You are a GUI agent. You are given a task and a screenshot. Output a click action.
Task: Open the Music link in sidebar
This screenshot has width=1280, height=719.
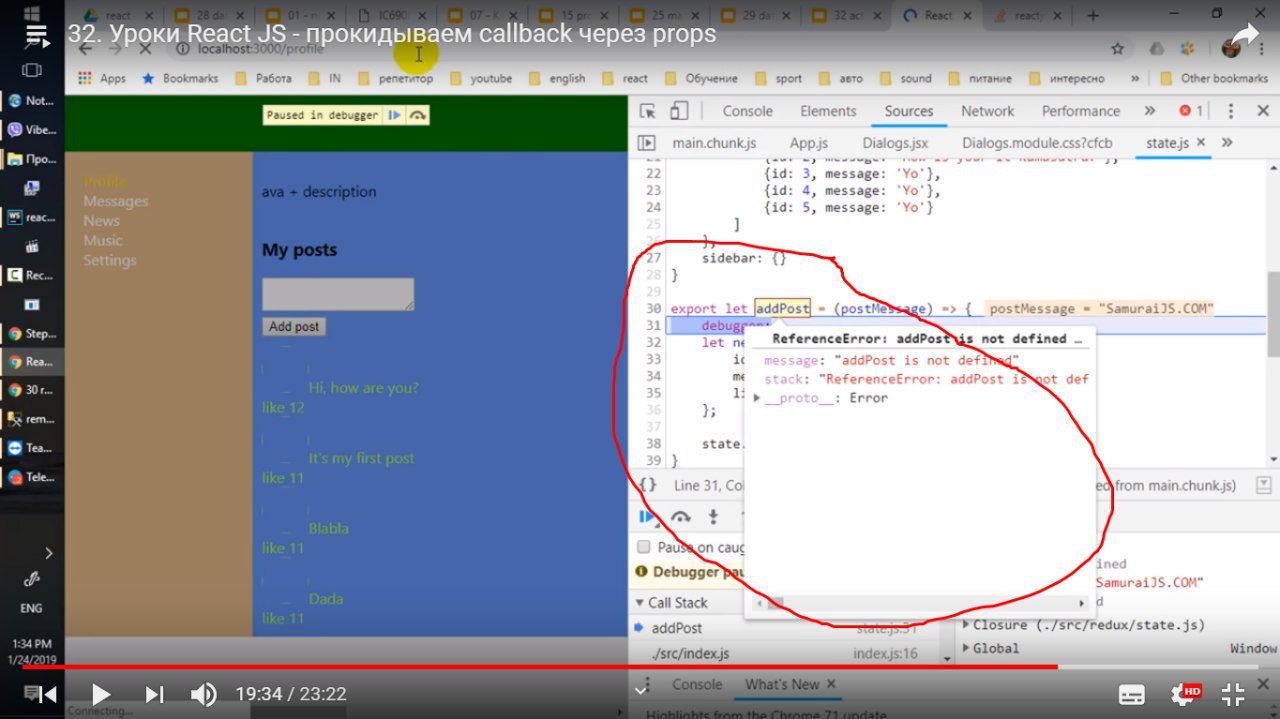103,240
